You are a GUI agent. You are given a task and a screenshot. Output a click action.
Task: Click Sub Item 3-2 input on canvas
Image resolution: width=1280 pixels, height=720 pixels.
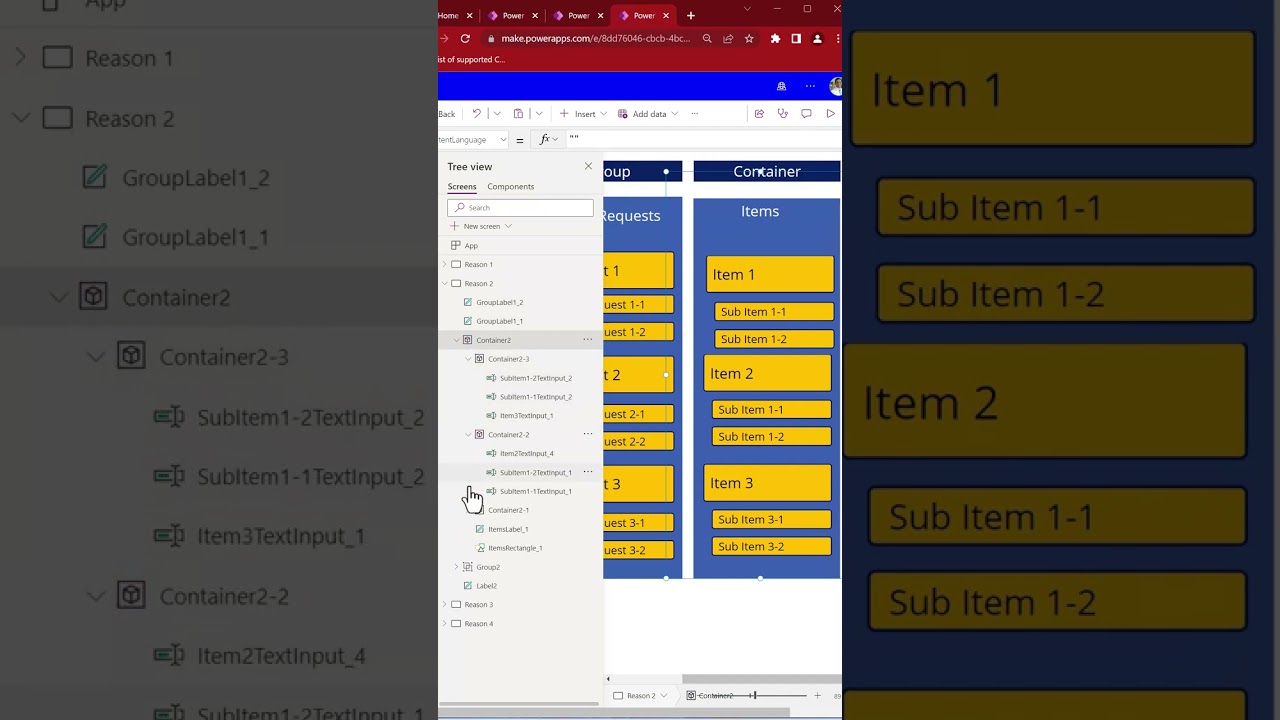772,546
